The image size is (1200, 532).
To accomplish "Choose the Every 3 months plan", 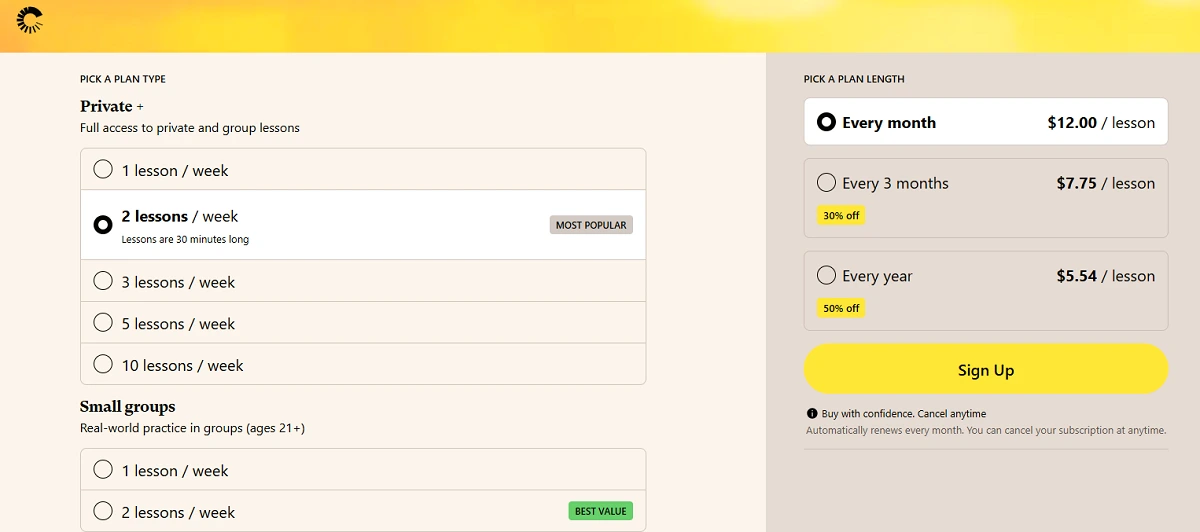I will 826,183.
